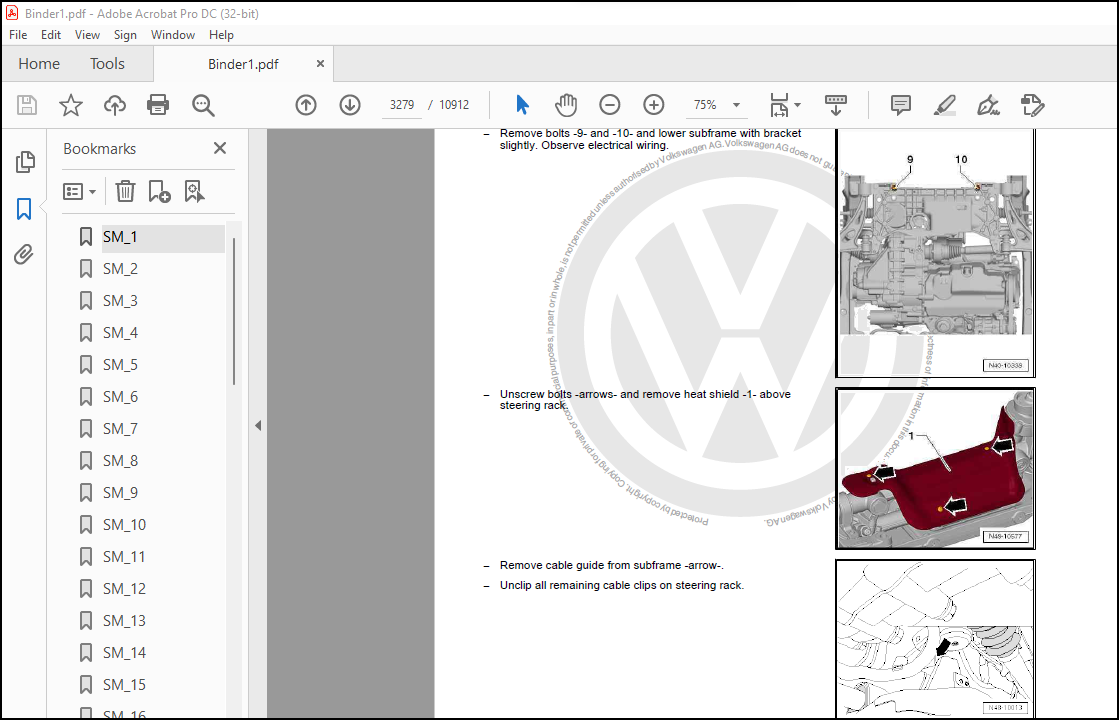
Task: Activate the Hand pan tool
Action: (x=566, y=105)
